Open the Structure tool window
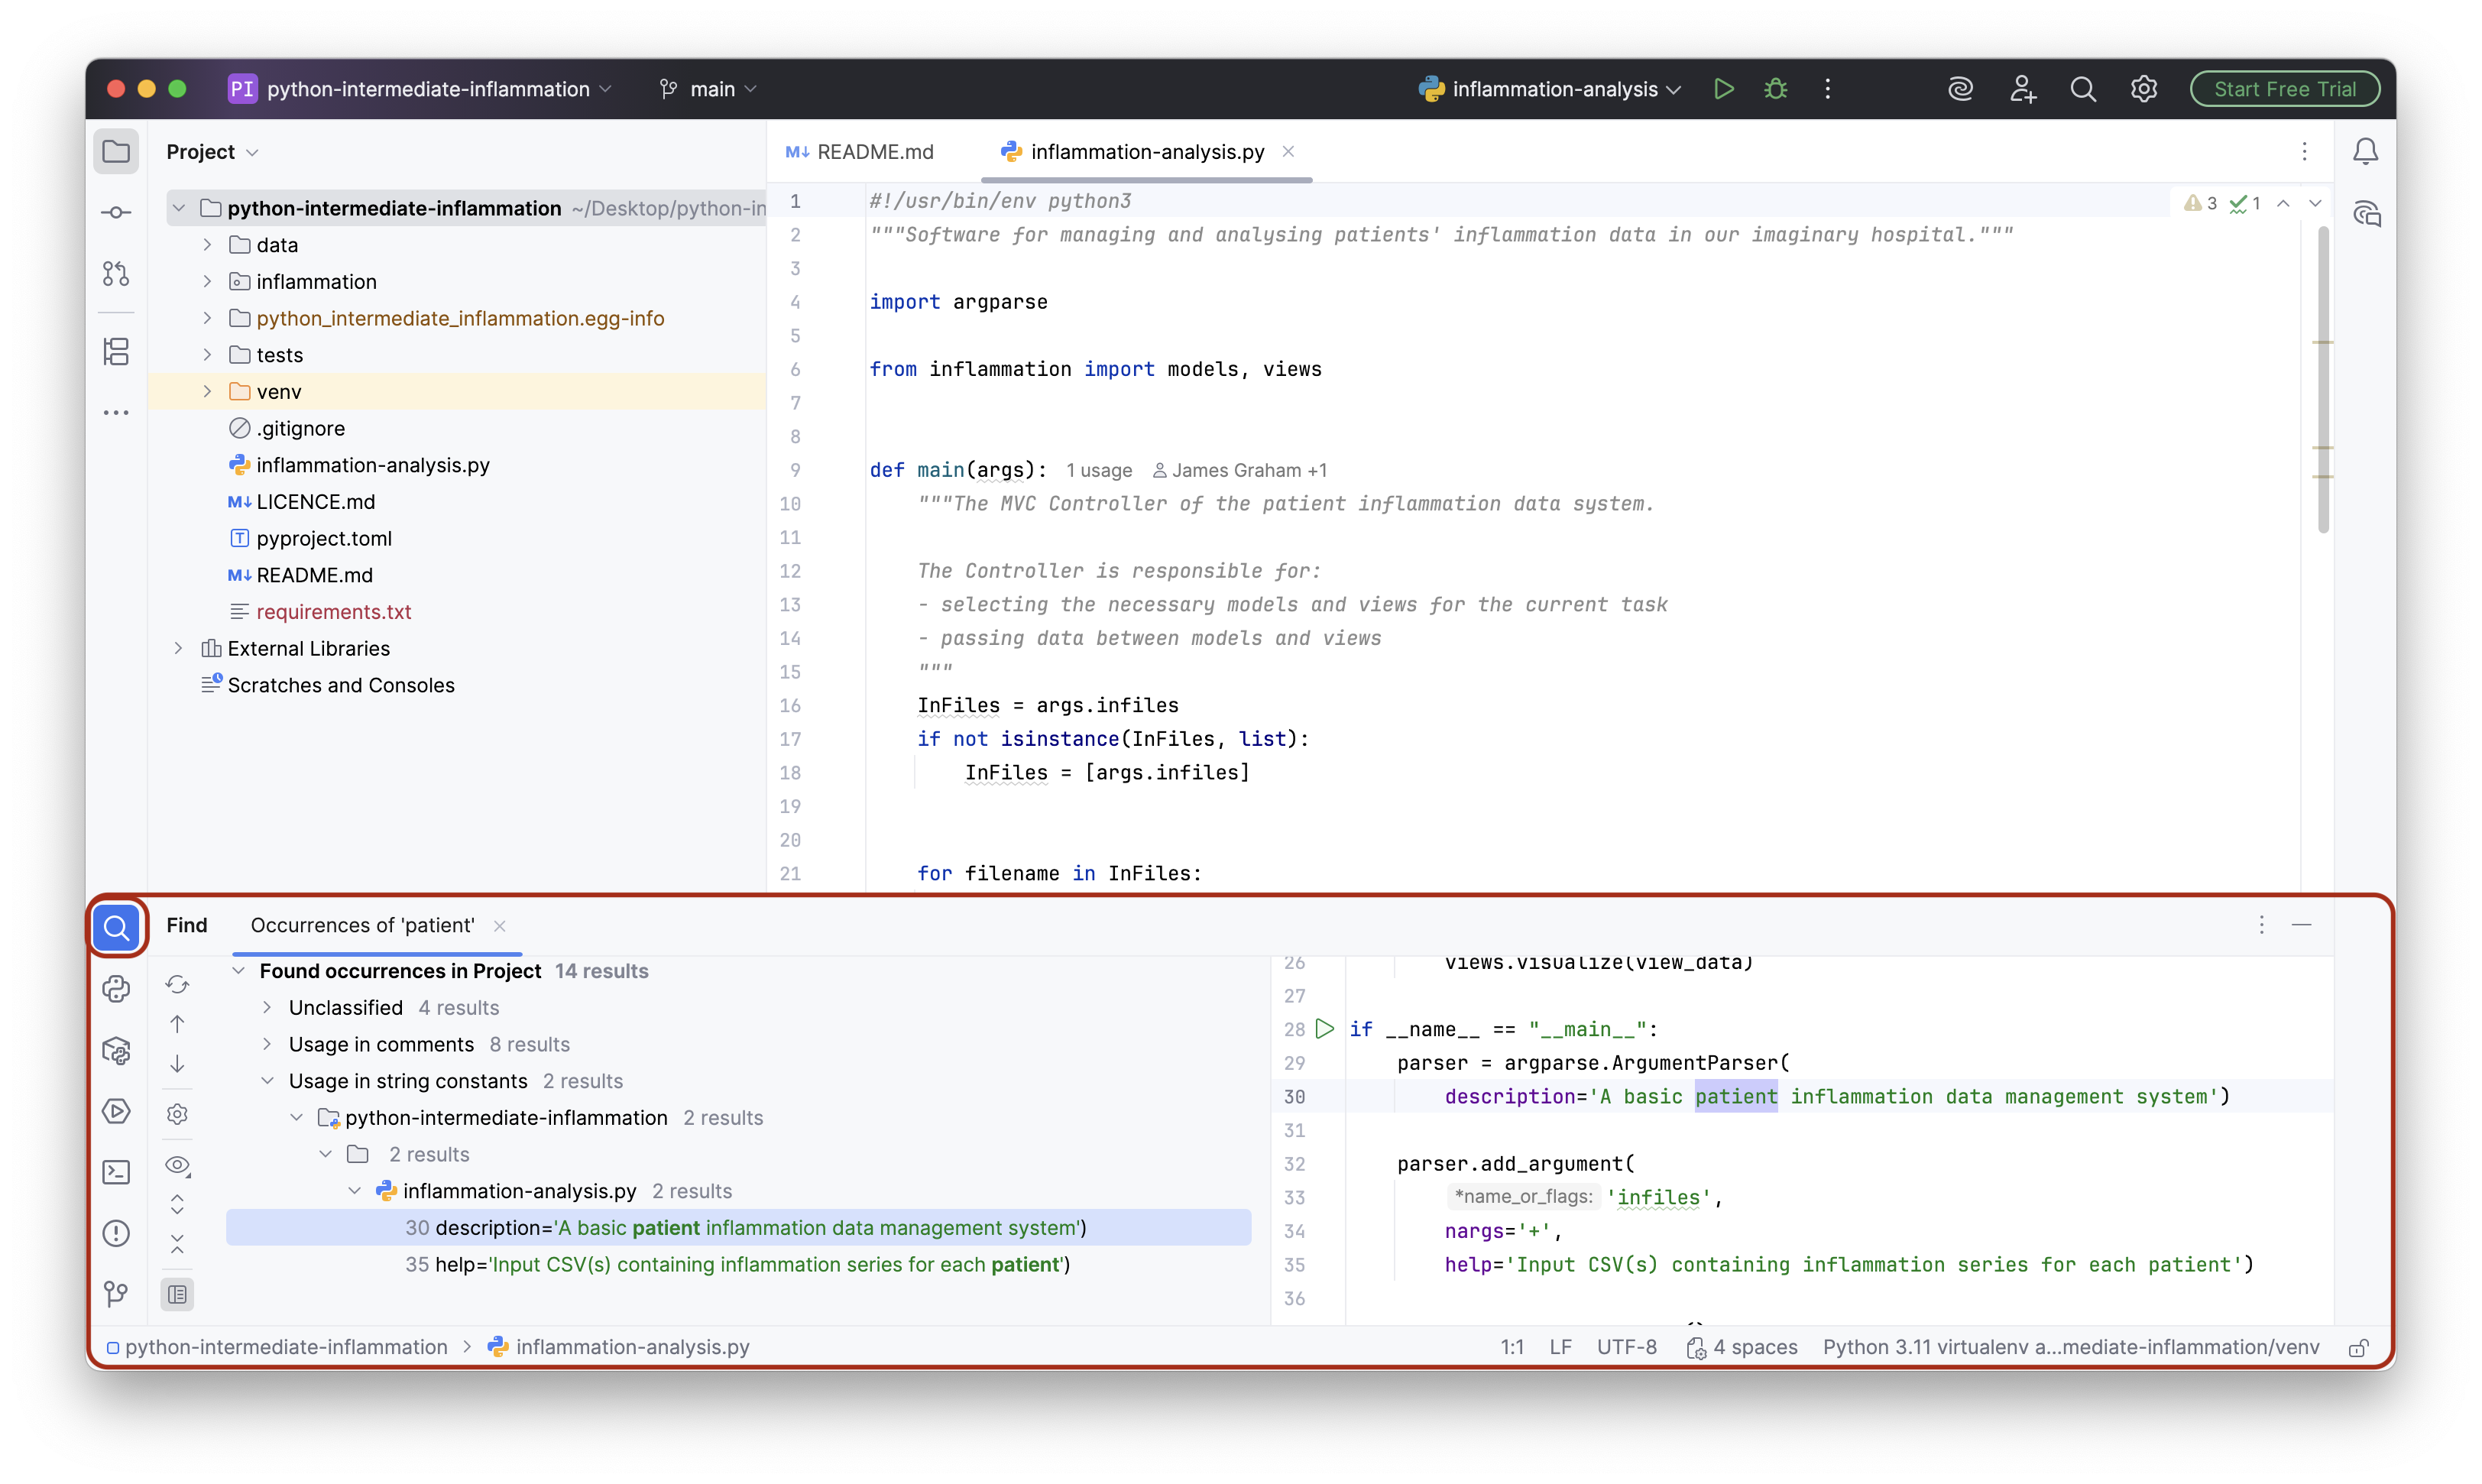Screen dimensions: 2482x1484 click(x=117, y=352)
